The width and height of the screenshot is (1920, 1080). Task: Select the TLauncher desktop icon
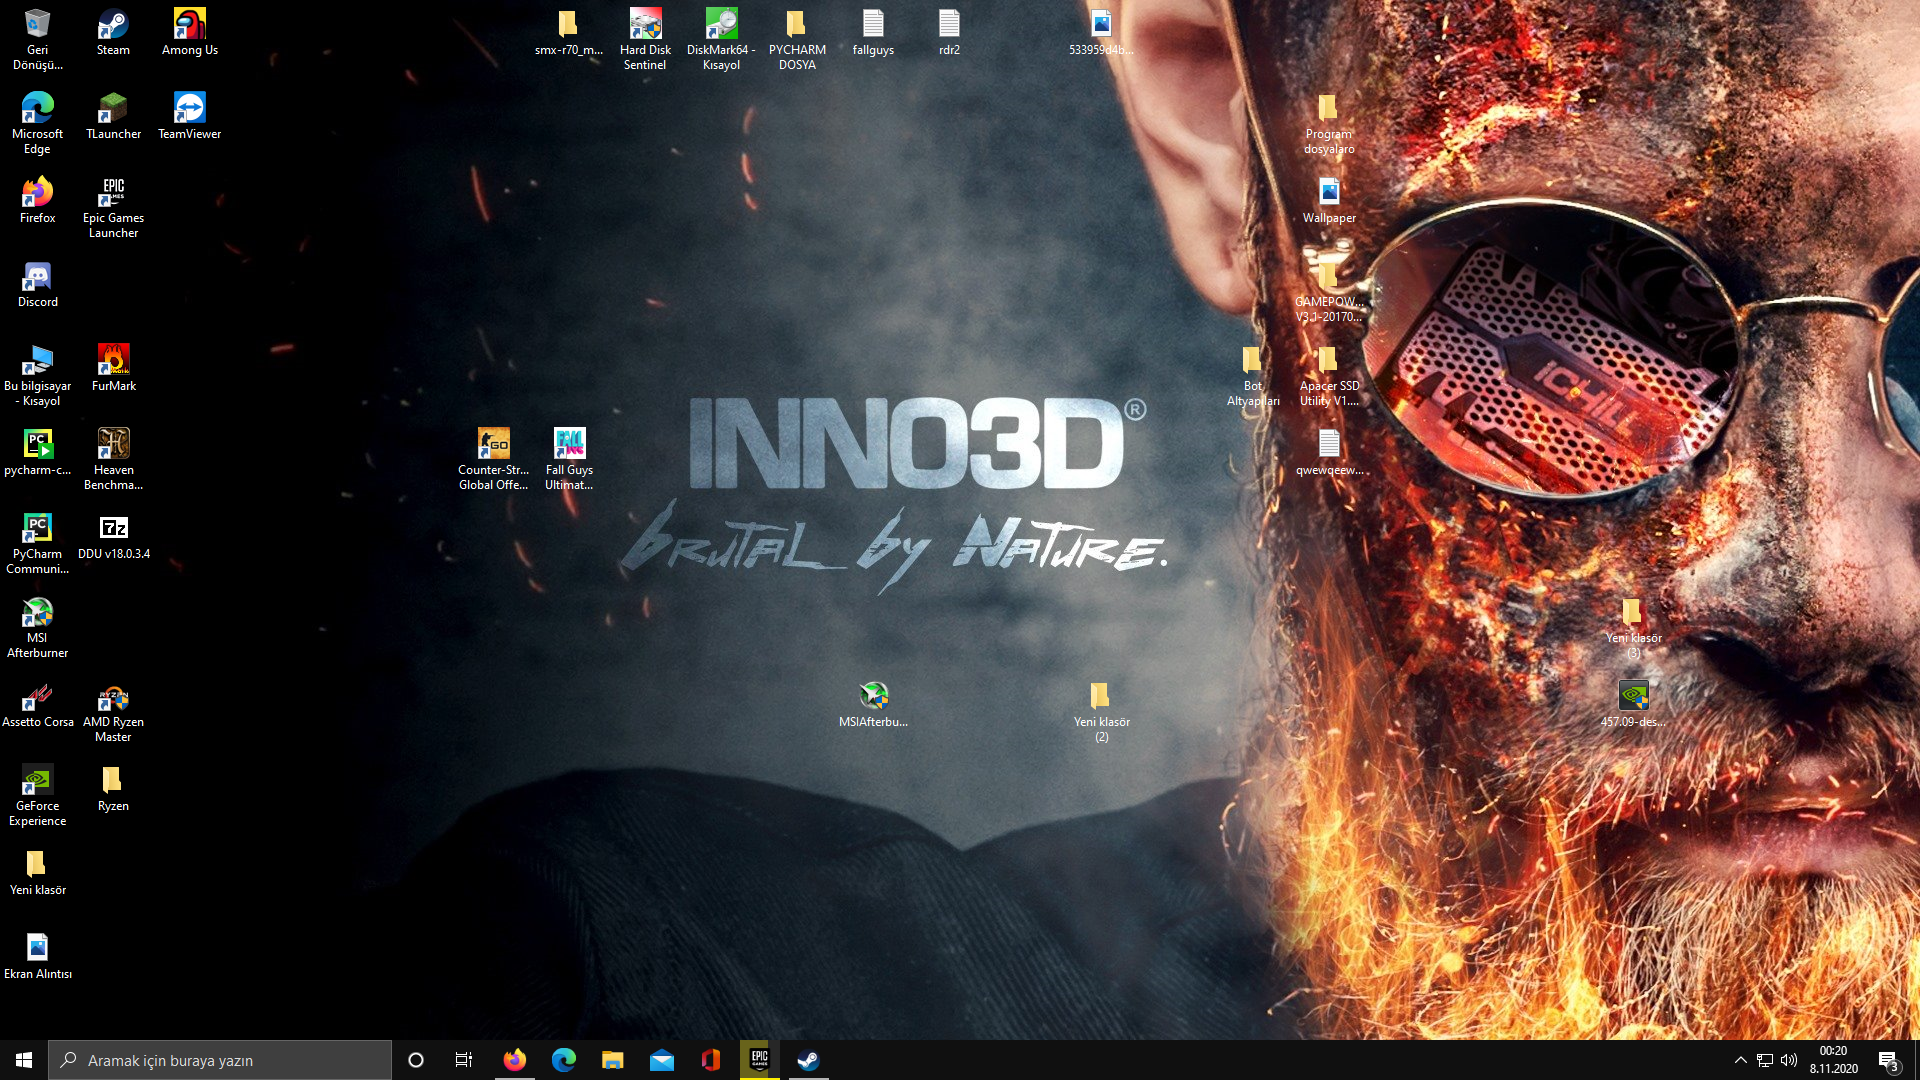pyautogui.click(x=113, y=115)
